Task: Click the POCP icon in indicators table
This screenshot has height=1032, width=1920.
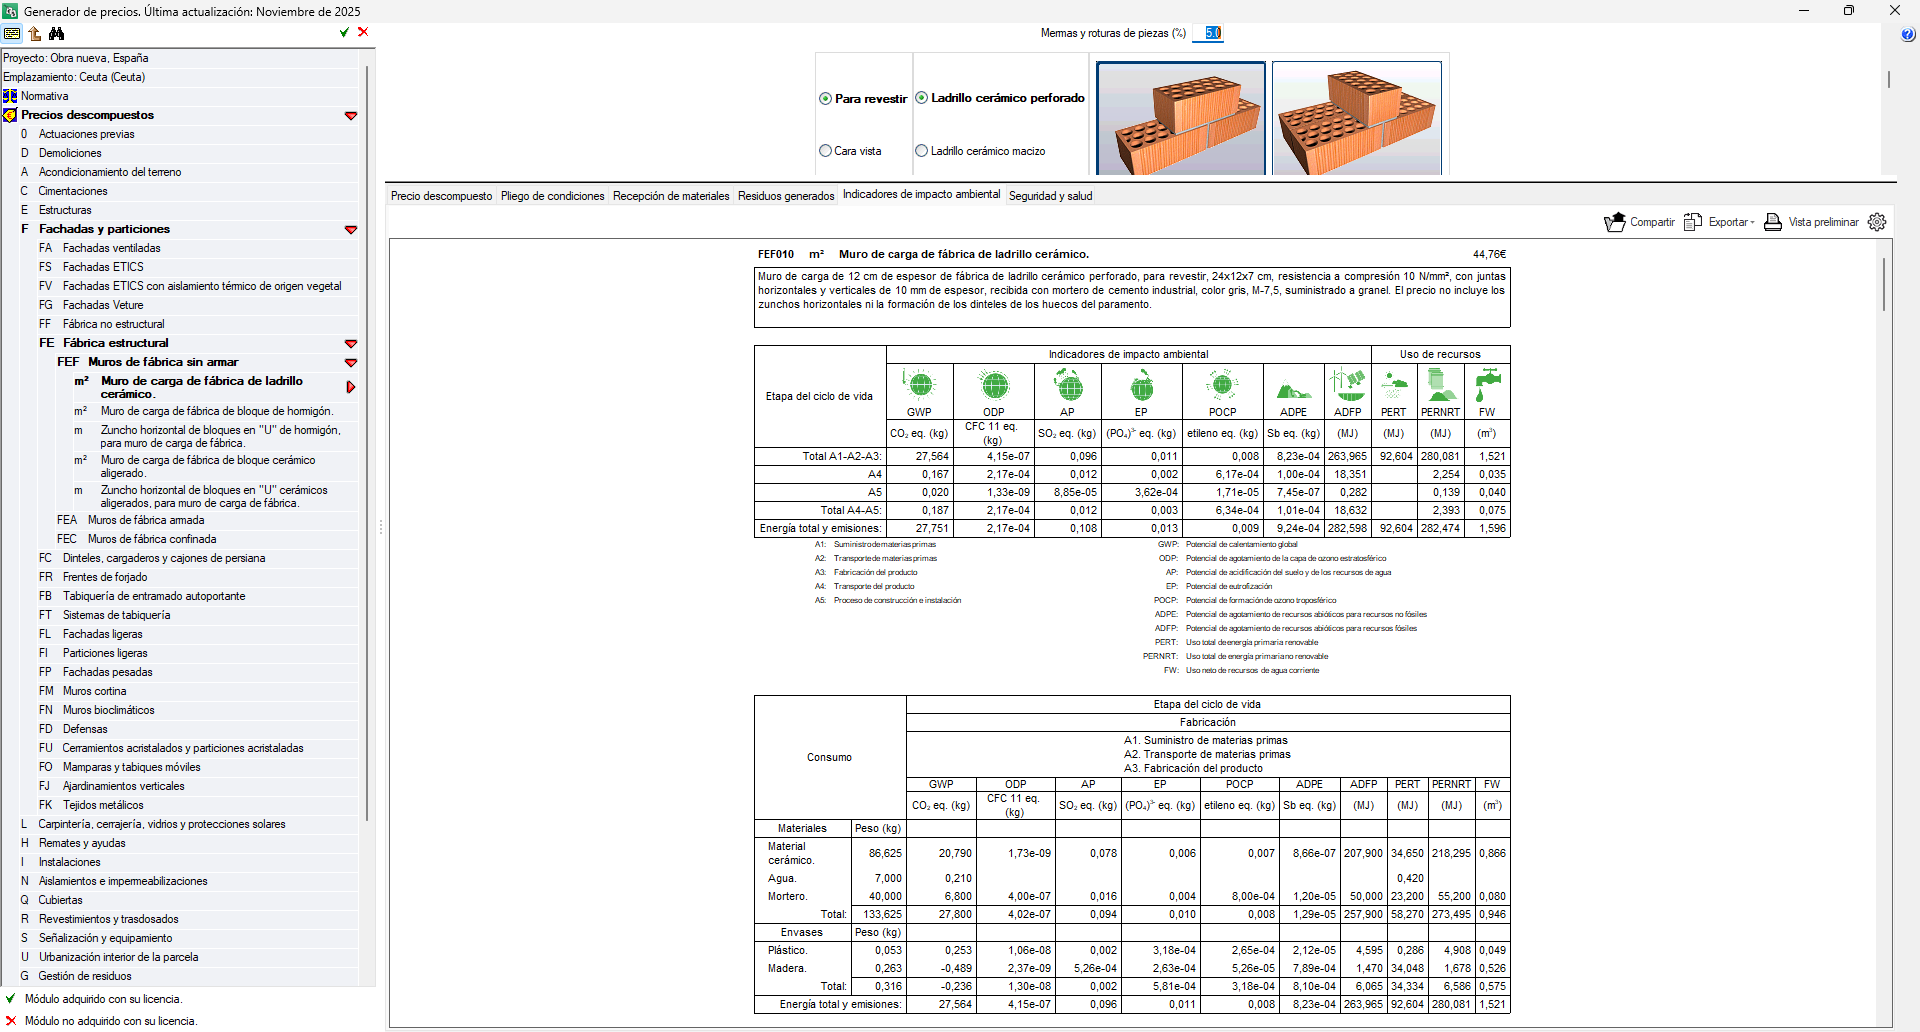Action: coord(1222,385)
